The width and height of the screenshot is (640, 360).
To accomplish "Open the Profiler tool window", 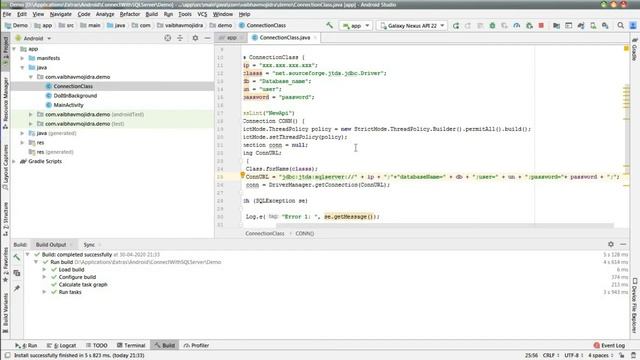I will point(197,345).
